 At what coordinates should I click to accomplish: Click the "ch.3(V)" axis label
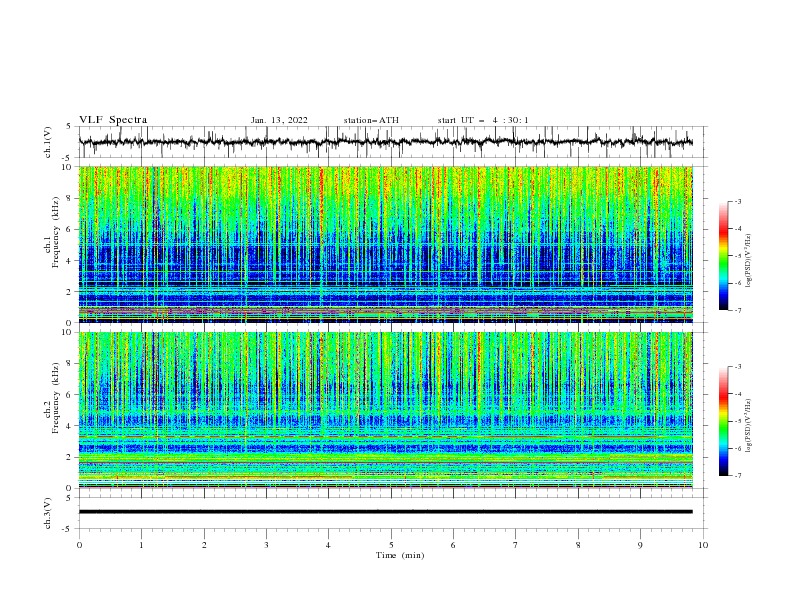pyautogui.click(x=48, y=513)
